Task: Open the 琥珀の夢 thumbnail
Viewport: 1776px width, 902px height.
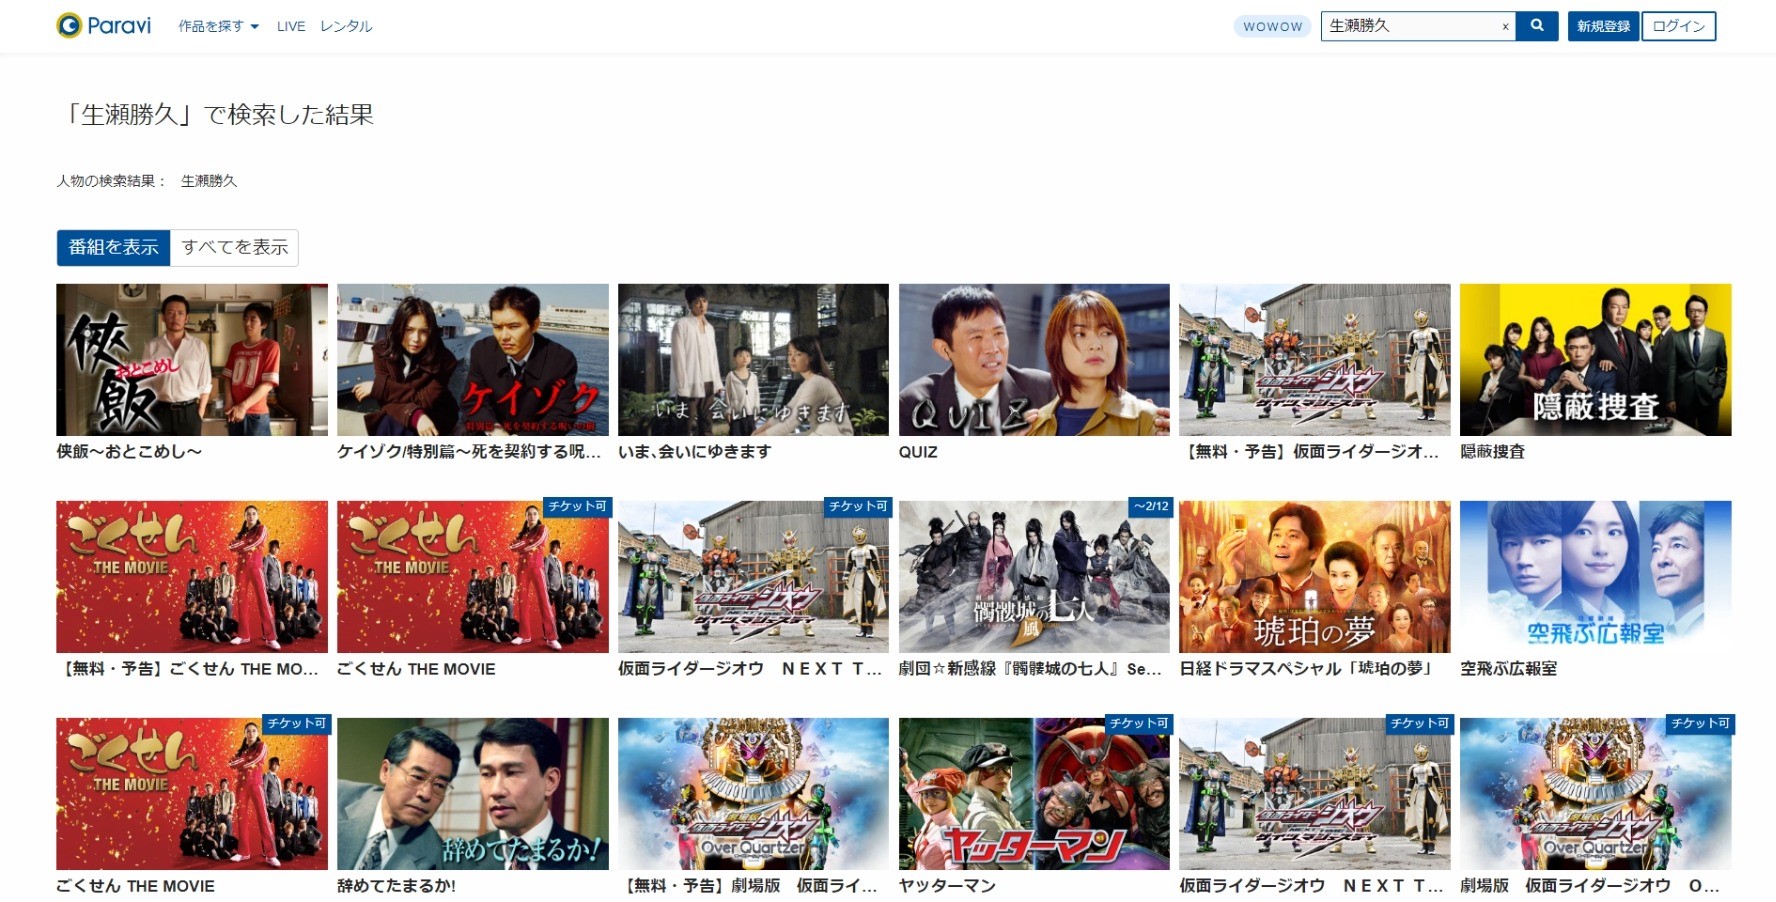Action: tap(1314, 576)
